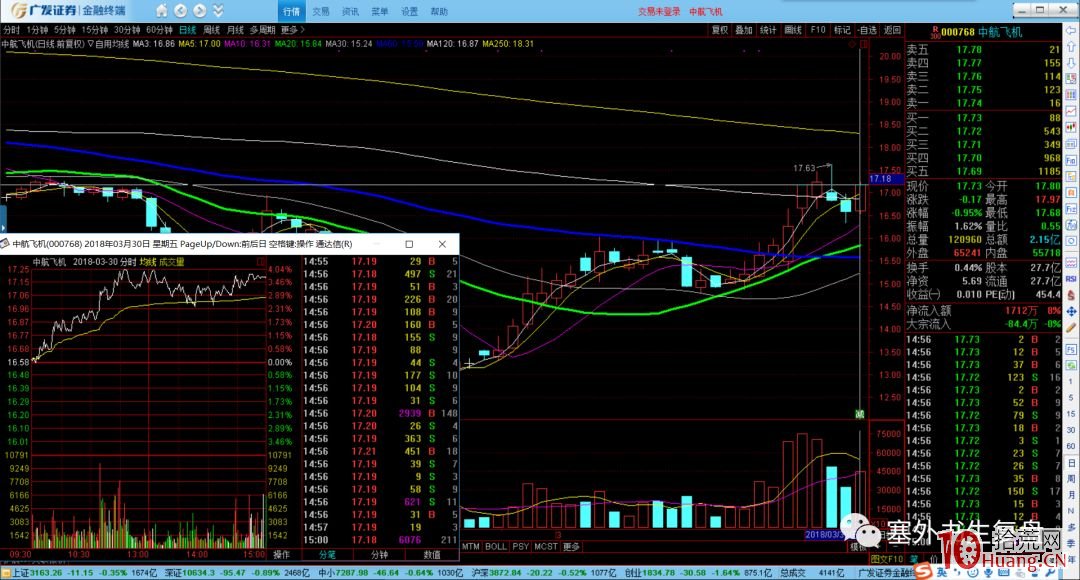
Task: Click stock code 000768 header
Action: click(958, 32)
